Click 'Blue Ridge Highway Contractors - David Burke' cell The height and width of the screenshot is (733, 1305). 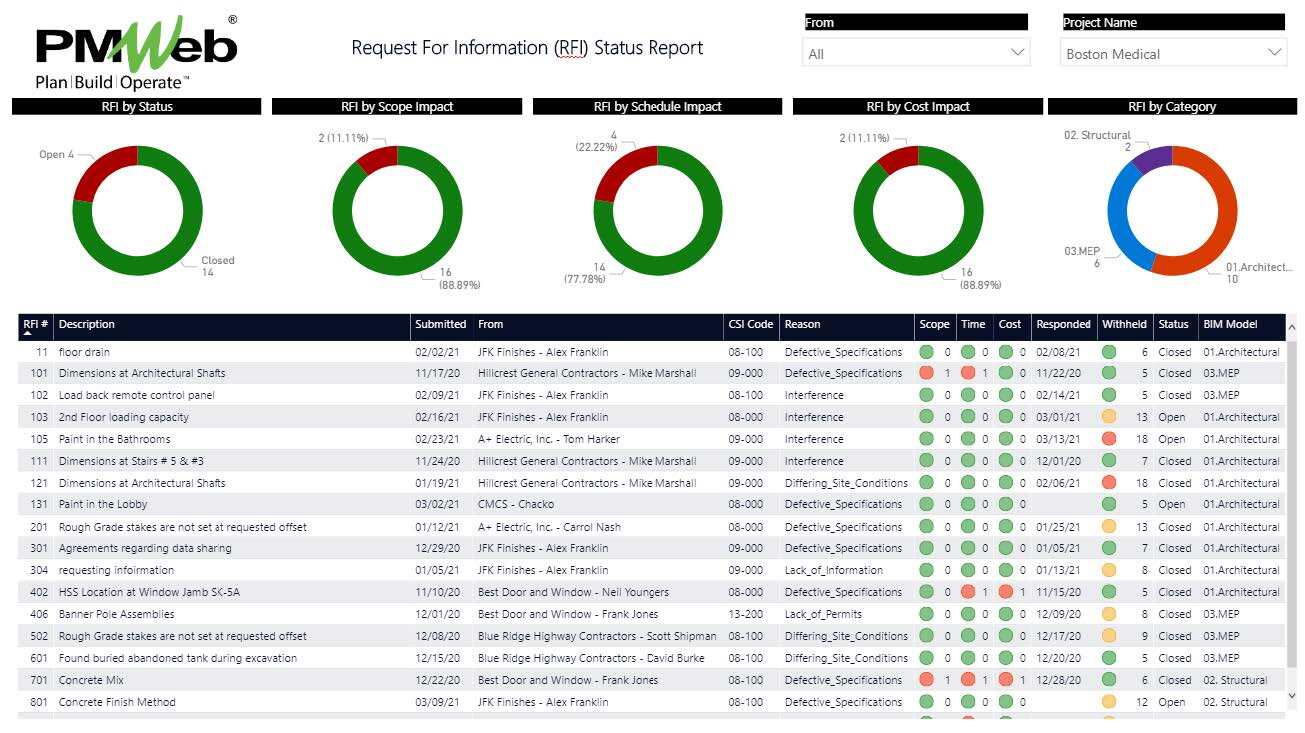591,658
